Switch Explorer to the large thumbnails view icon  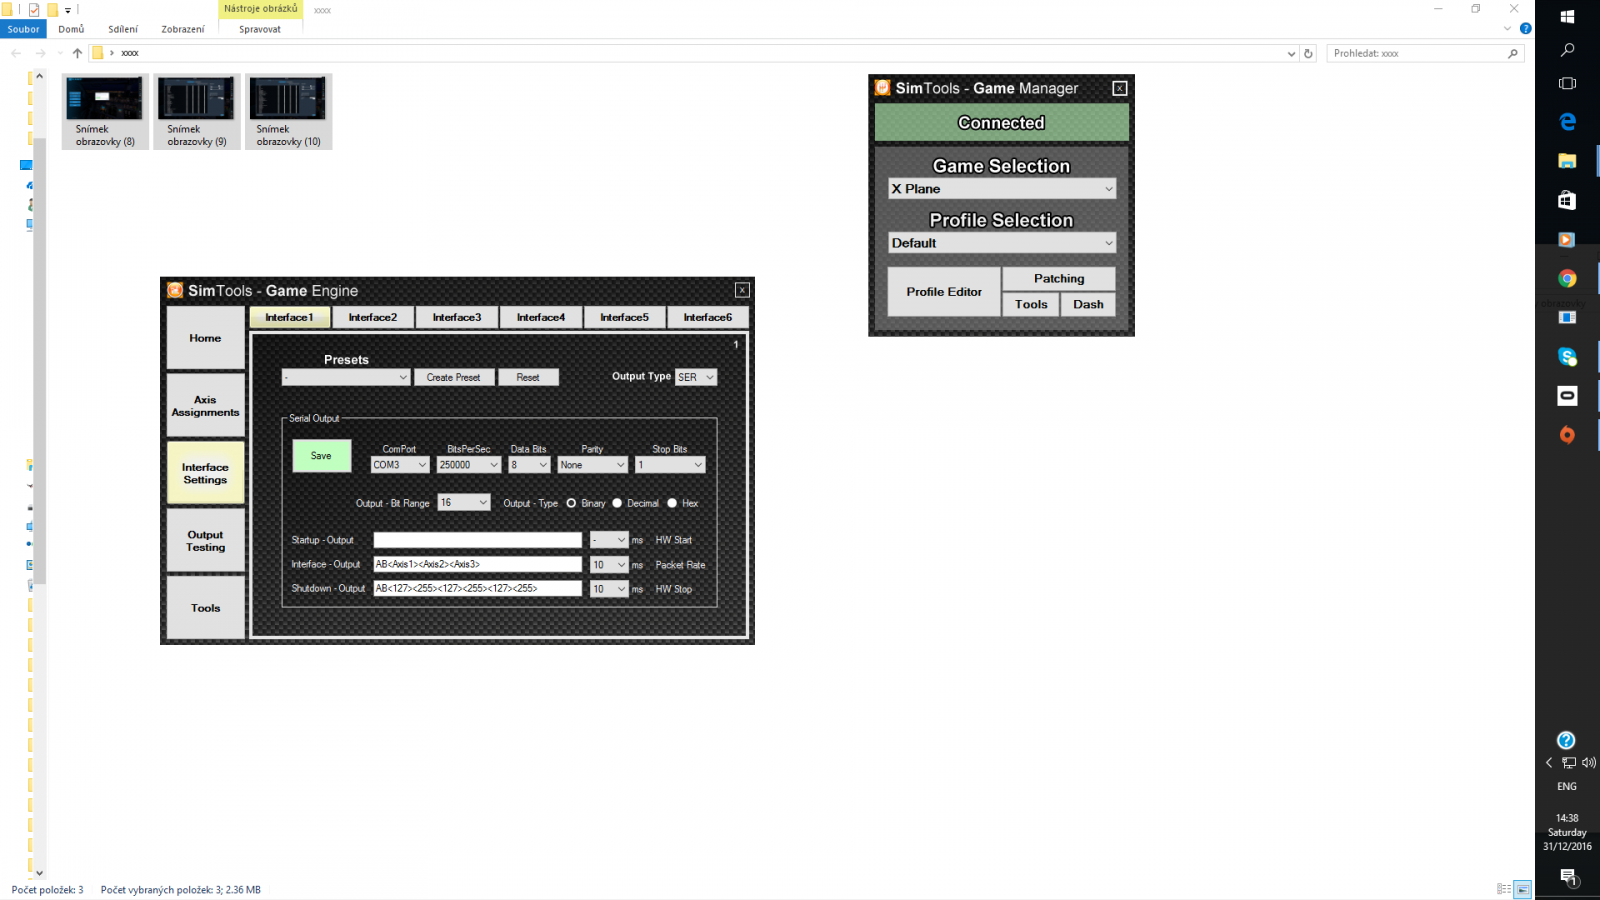[x=1523, y=889]
